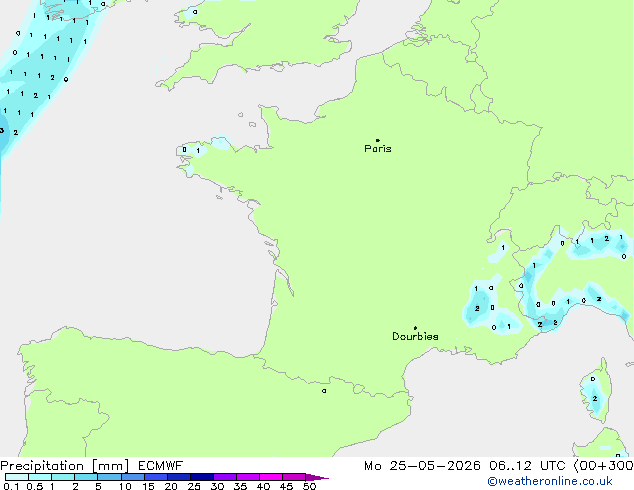Pick legend swatch between 45 and 50

tap(294, 477)
